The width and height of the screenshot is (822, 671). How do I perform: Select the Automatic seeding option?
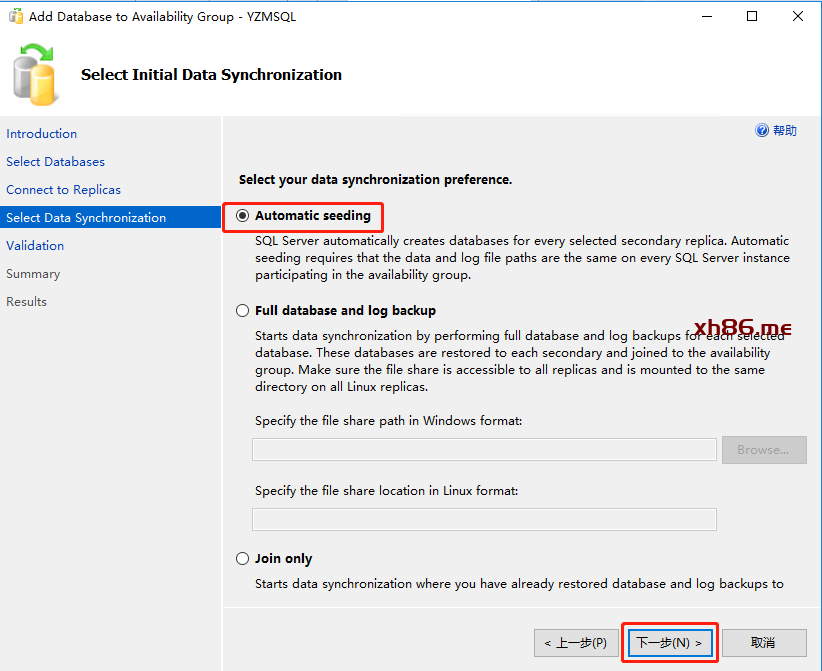[243, 216]
